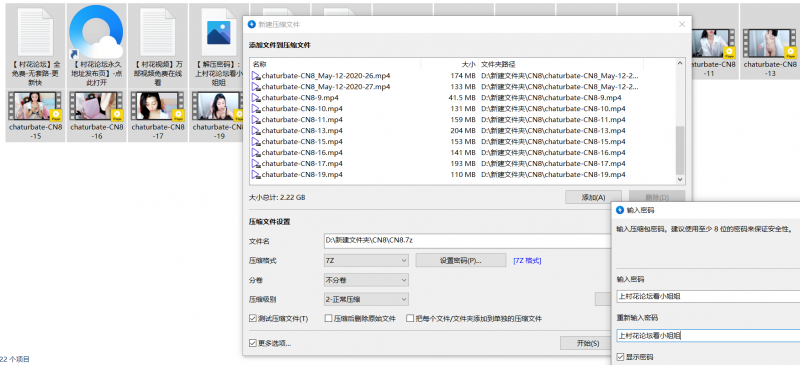Screen dimensions: 800x365
Task: Toggle the 测试压缩文件(T) checkbox
Action: tap(253, 319)
